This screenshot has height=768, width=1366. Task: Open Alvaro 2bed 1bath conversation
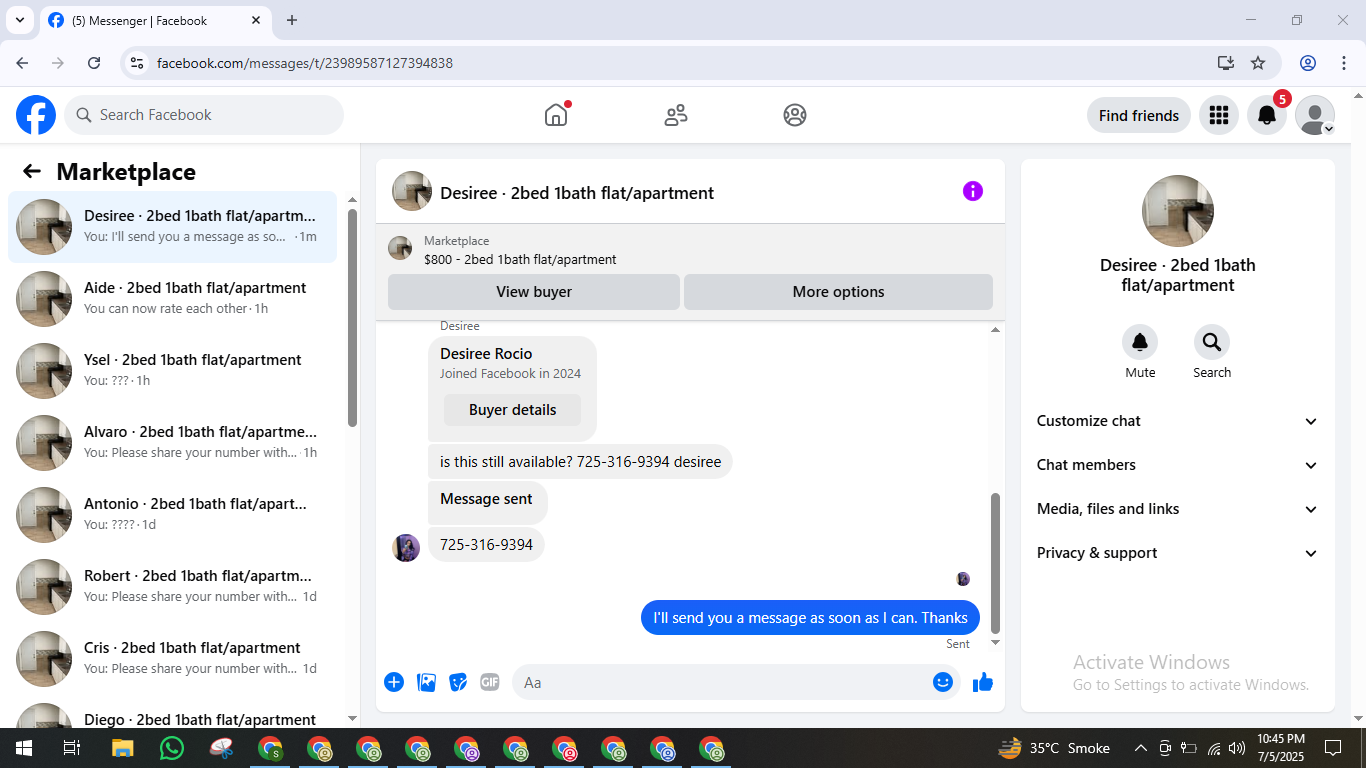pyautogui.click(x=172, y=443)
